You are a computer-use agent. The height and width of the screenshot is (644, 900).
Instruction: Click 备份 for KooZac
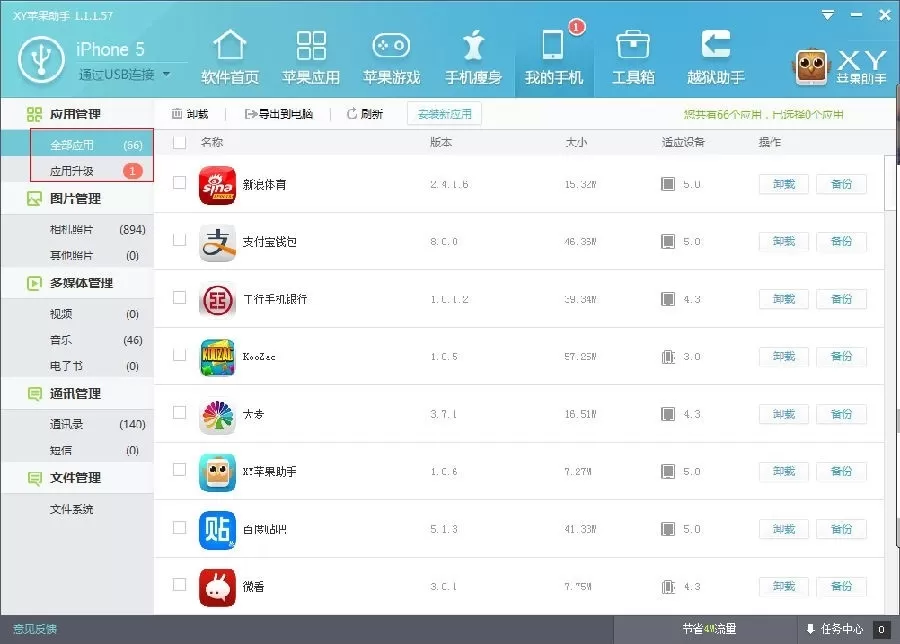pos(841,356)
